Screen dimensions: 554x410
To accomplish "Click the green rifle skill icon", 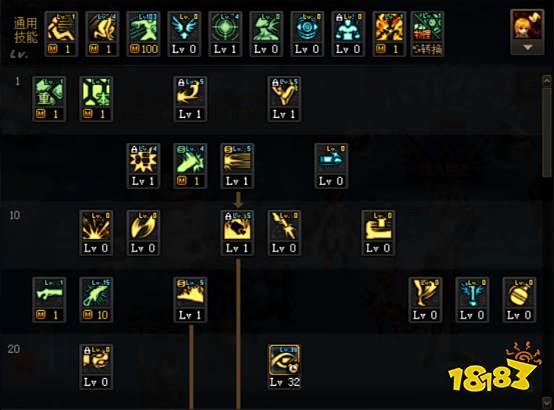I will [49, 300].
